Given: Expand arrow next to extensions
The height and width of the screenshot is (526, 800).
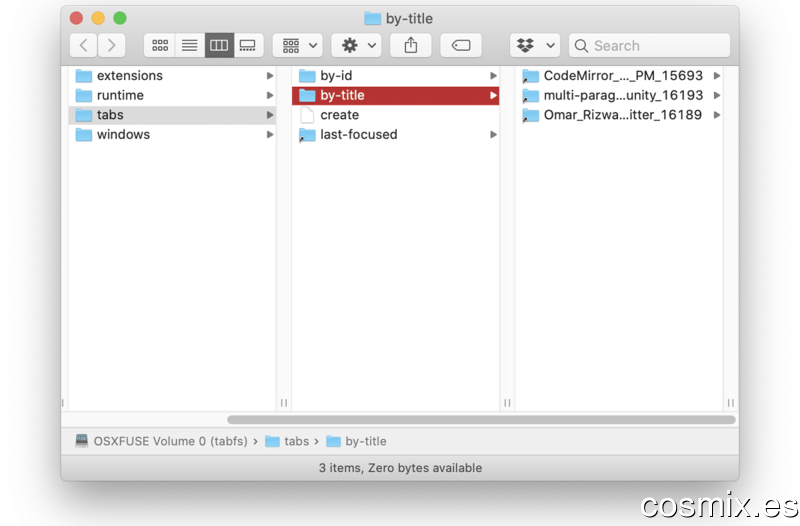Looking at the screenshot, I should [270, 76].
